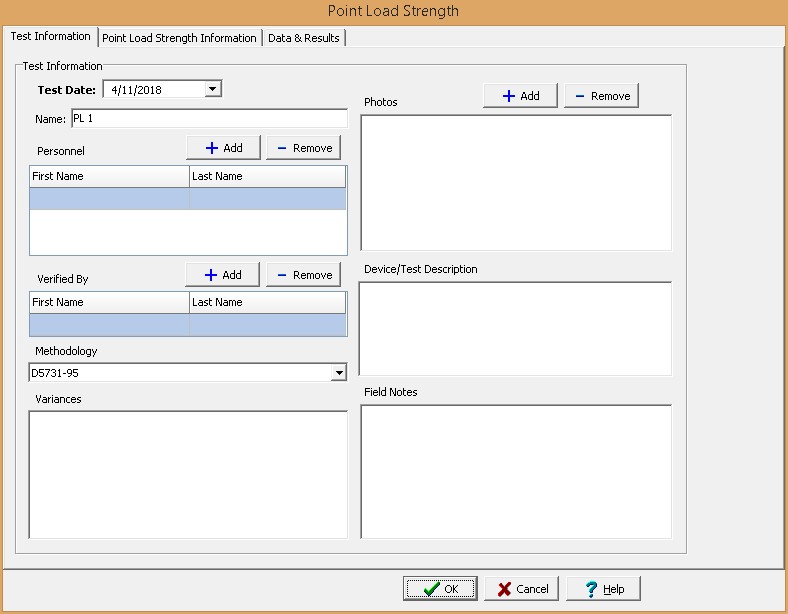Click the Device/Test Description text box
788x614 pixels.
pyautogui.click(x=515, y=328)
